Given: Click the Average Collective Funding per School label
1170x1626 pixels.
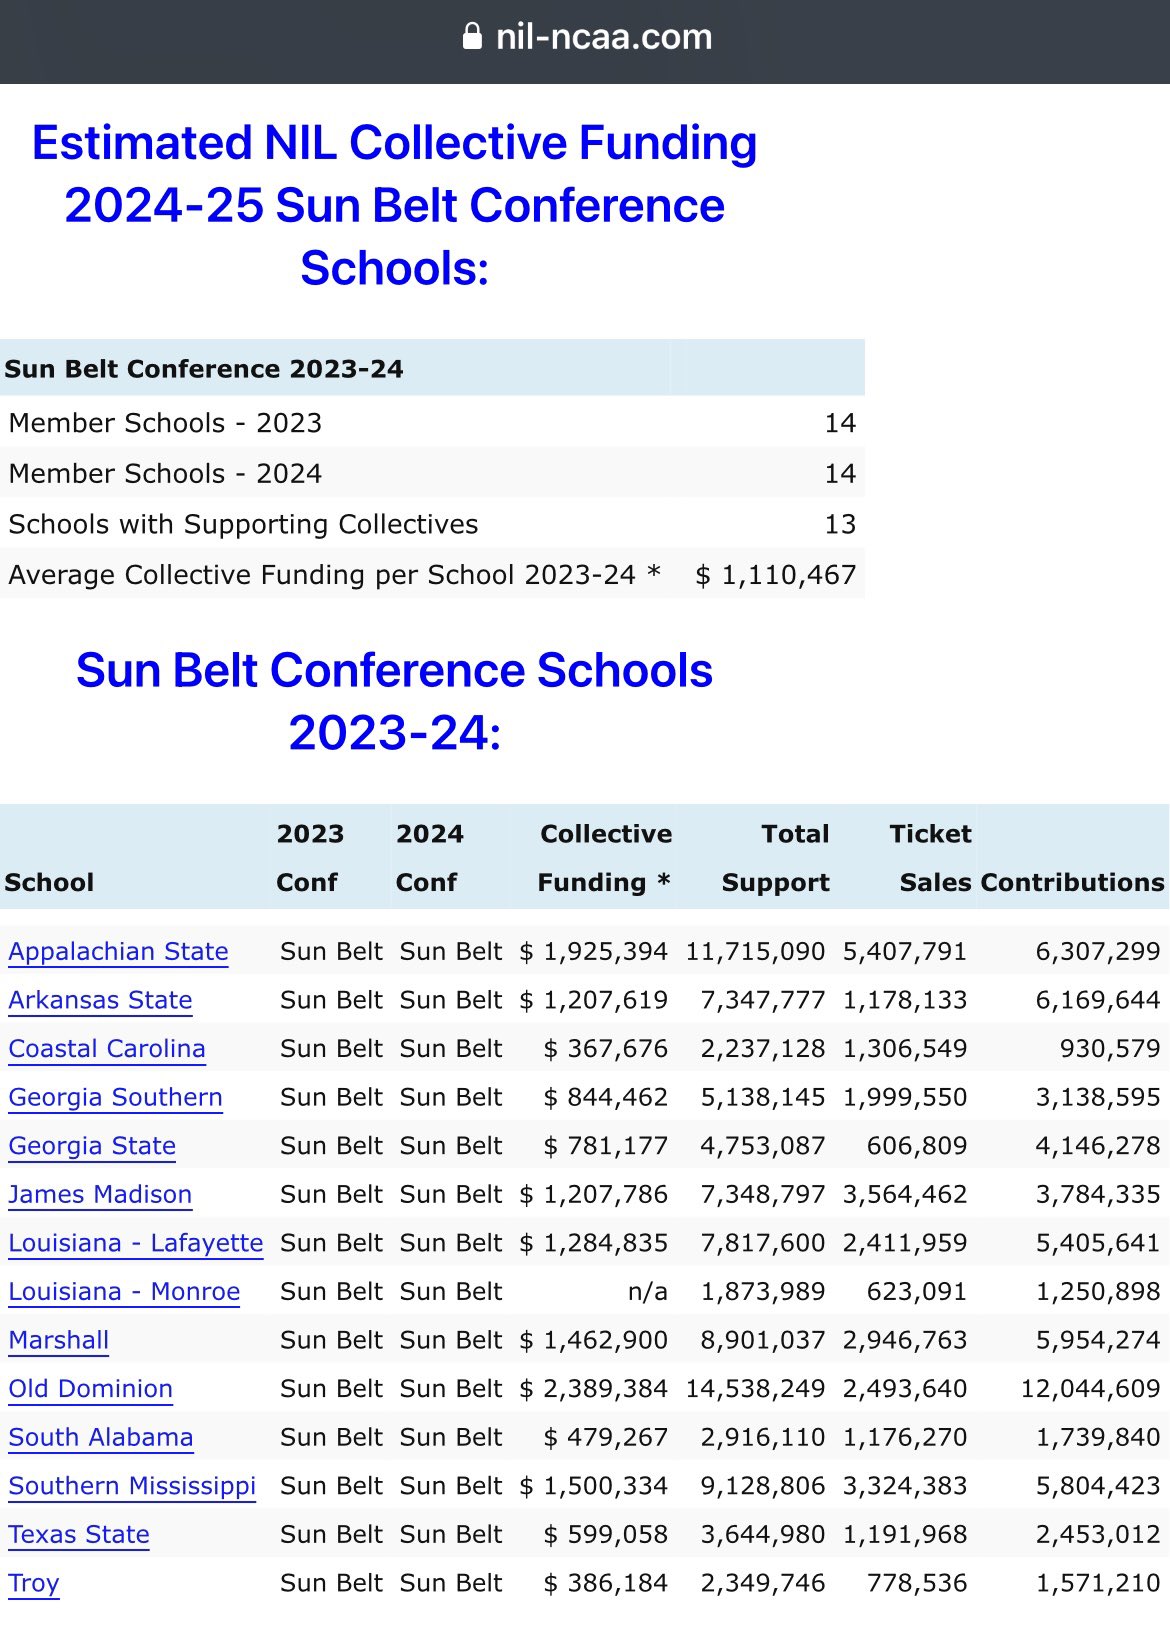Looking at the screenshot, I should (x=334, y=575).
